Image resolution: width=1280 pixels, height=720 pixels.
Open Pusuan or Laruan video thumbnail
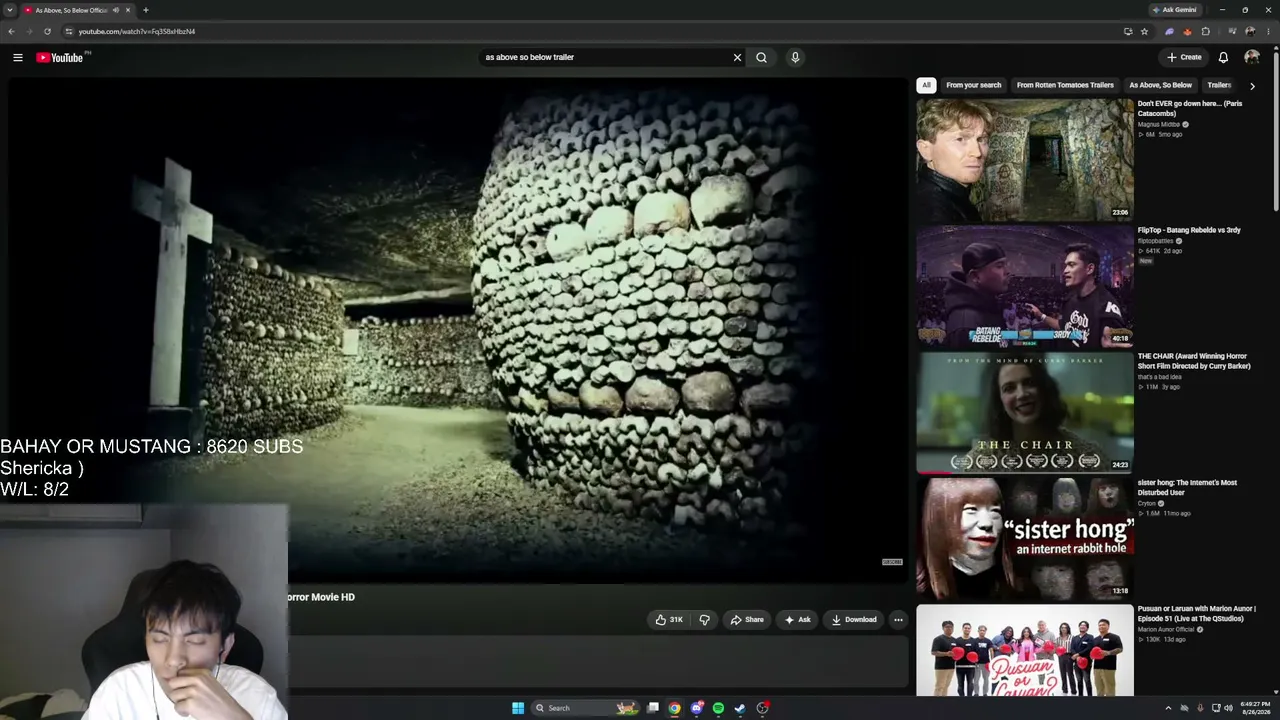point(1025,651)
